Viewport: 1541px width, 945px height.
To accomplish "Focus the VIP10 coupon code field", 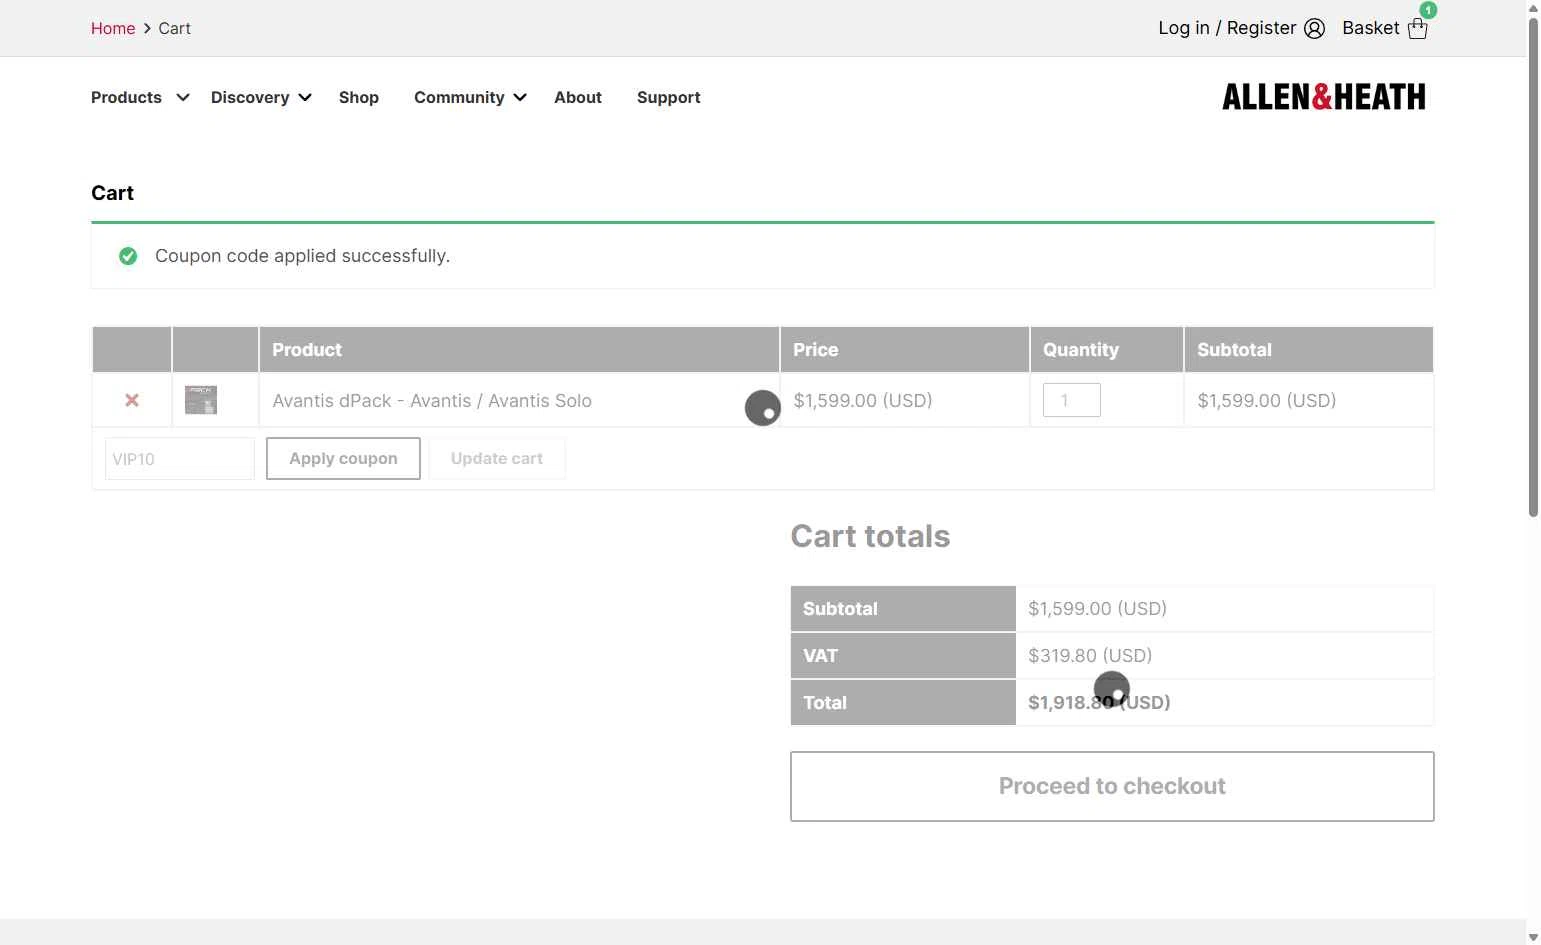I will pos(180,459).
